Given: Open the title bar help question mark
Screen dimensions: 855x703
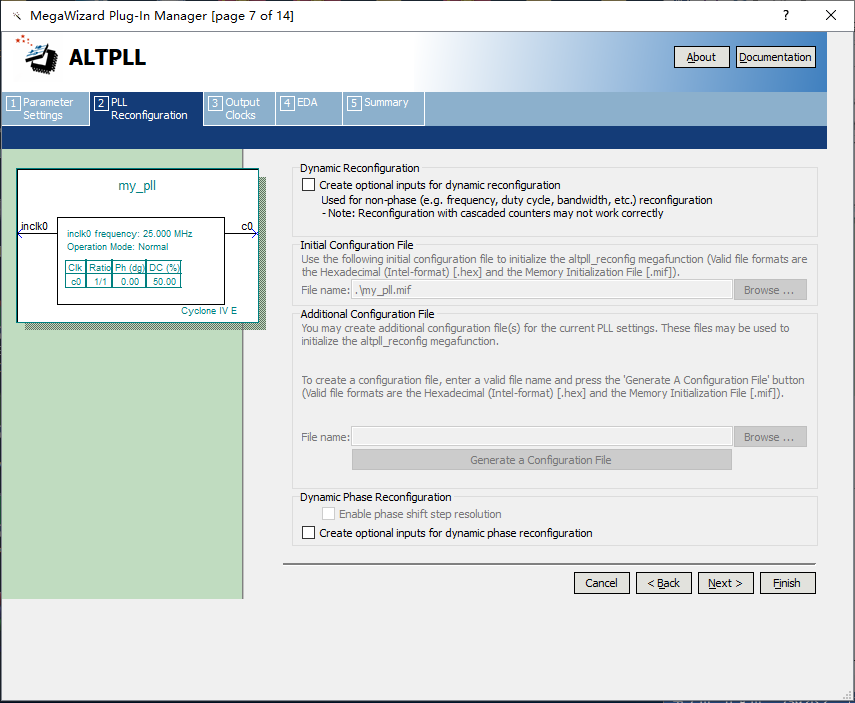Looking at the screenshot, I should pyautogui.click(x=786, y=15).
